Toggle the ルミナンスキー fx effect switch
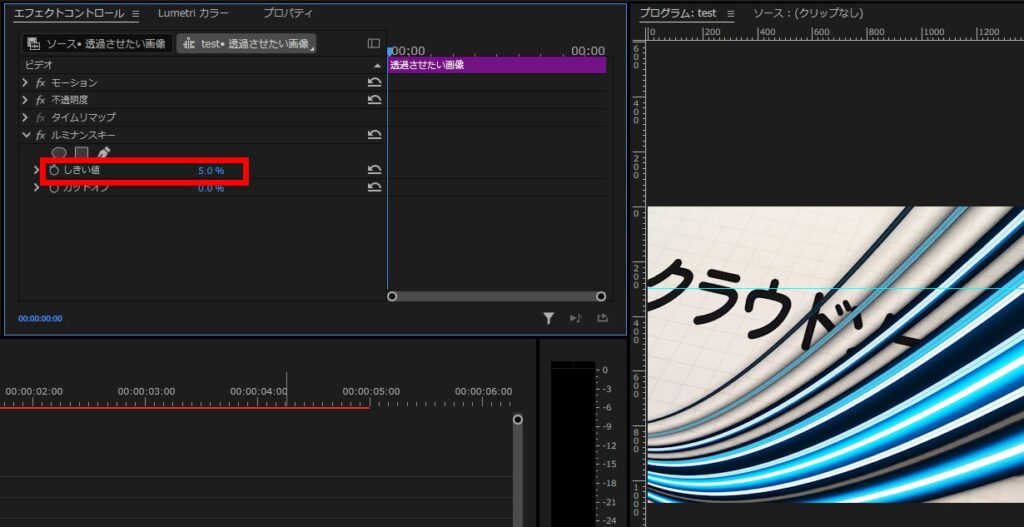Image resolution: width=1024 pixels, height=527 pixels. click(41, 135)
